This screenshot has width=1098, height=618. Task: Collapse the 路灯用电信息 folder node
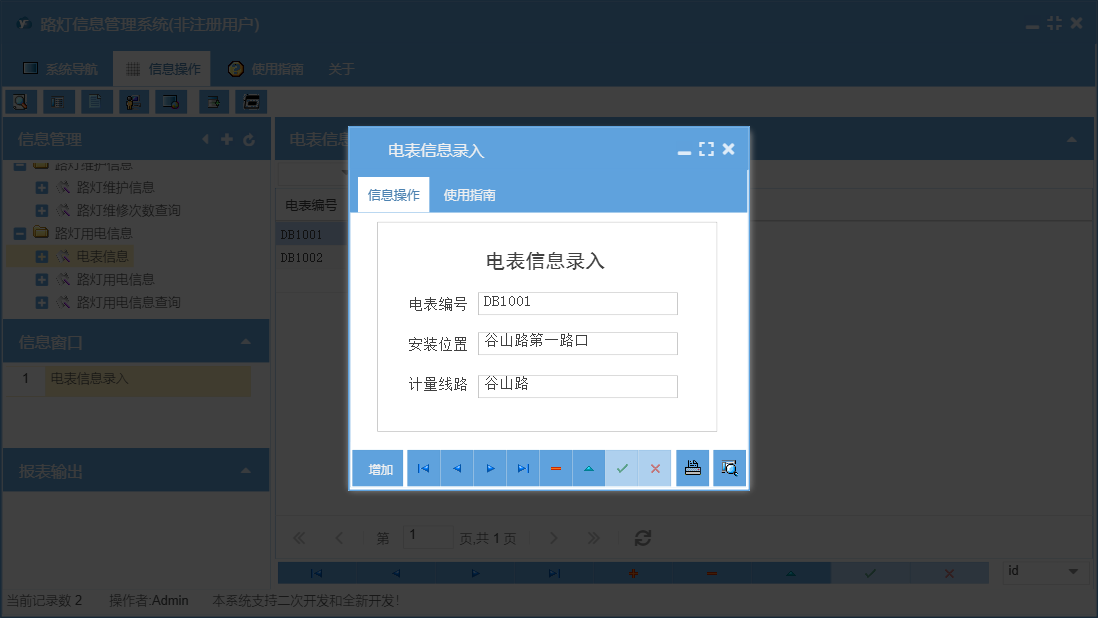(20, 233)
